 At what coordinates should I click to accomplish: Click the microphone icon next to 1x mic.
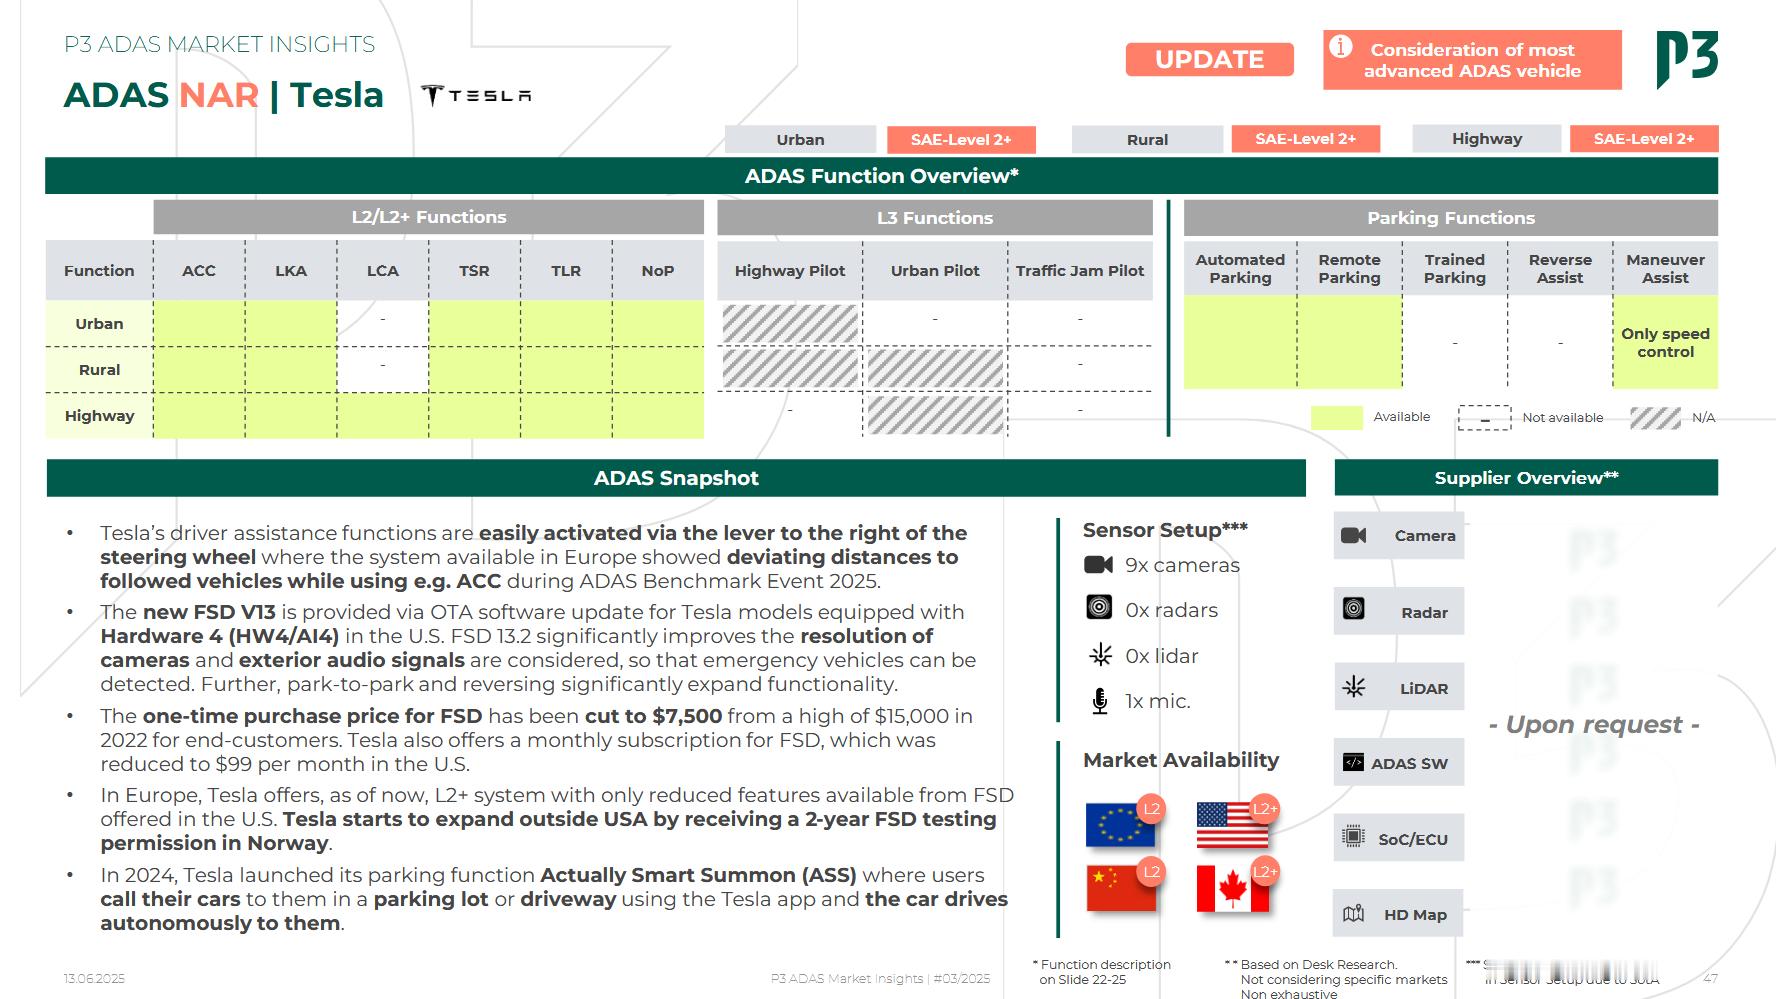click(x=1100, y=701)
